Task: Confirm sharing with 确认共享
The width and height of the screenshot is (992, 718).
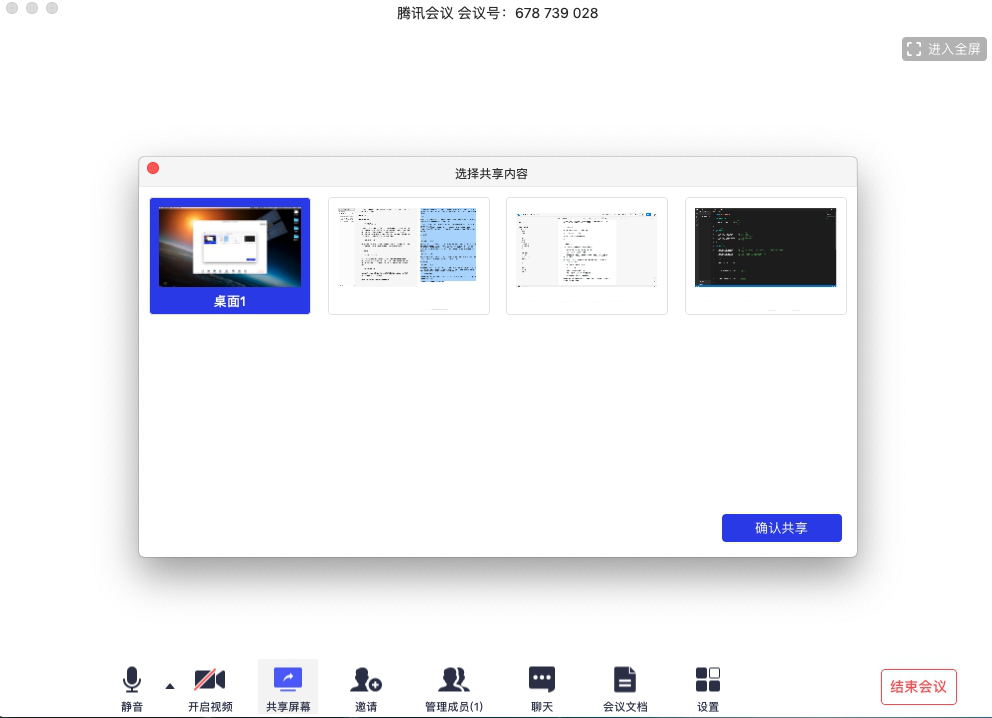Action: (x=781, y=528)
